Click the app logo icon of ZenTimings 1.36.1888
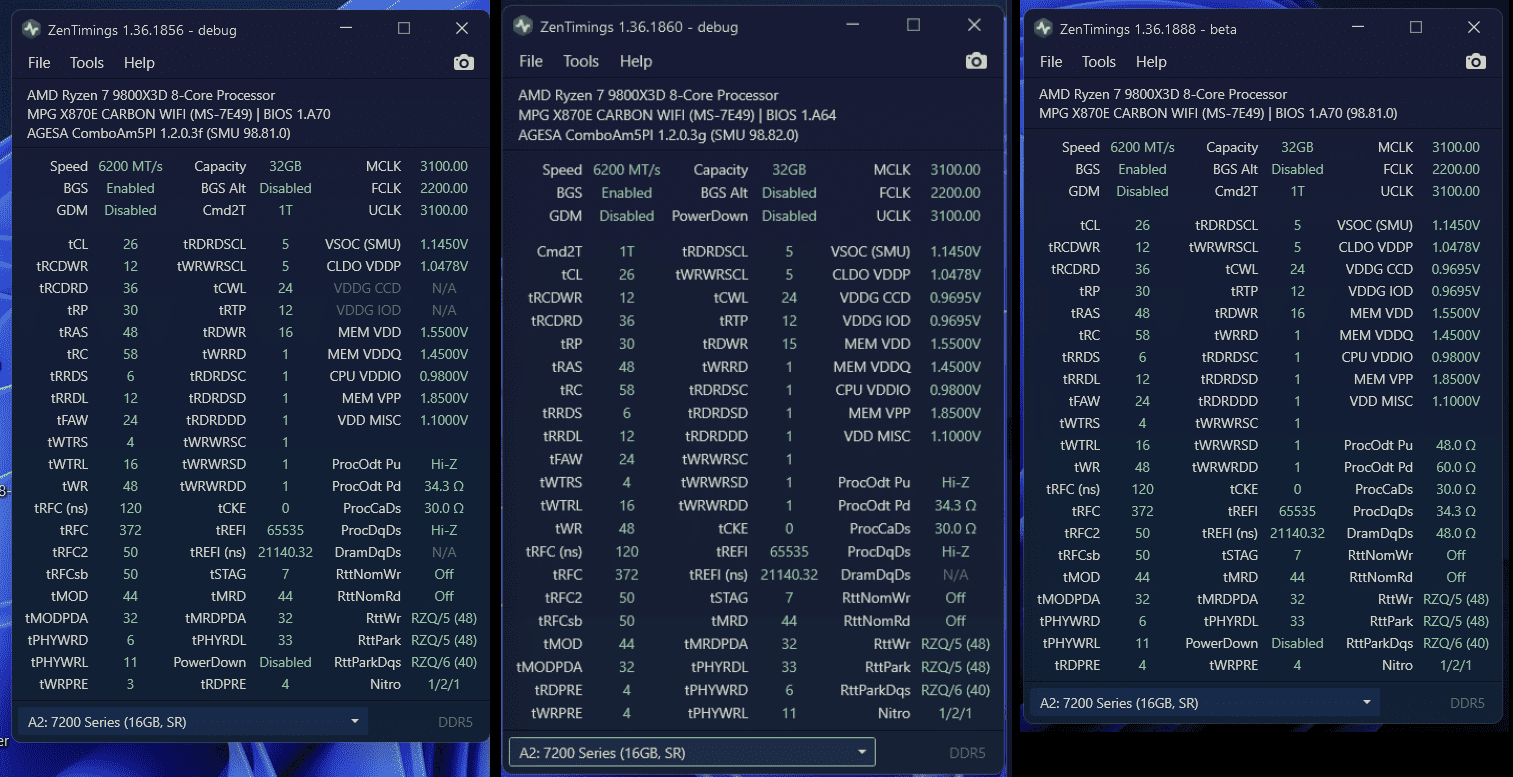 click(1043, 29)
